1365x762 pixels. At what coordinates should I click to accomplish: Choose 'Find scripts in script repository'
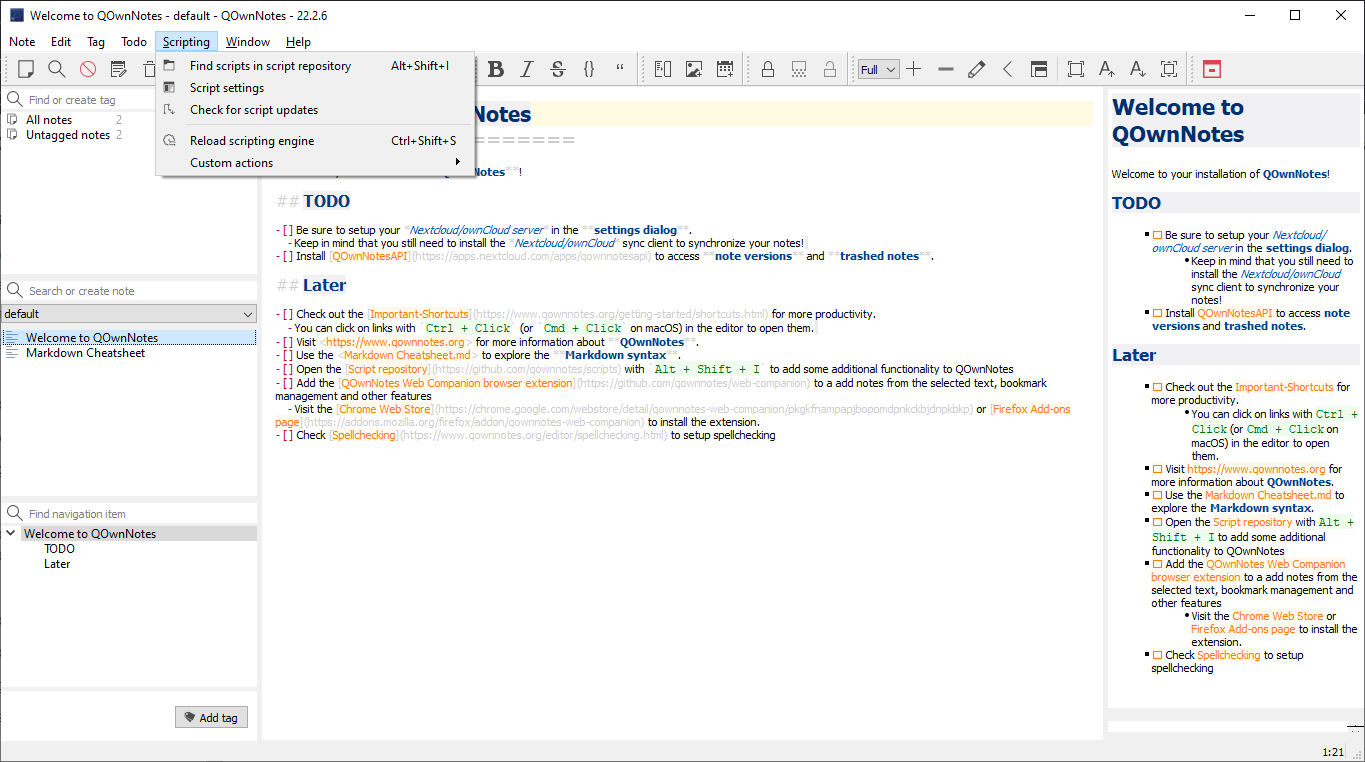[315, 66]
